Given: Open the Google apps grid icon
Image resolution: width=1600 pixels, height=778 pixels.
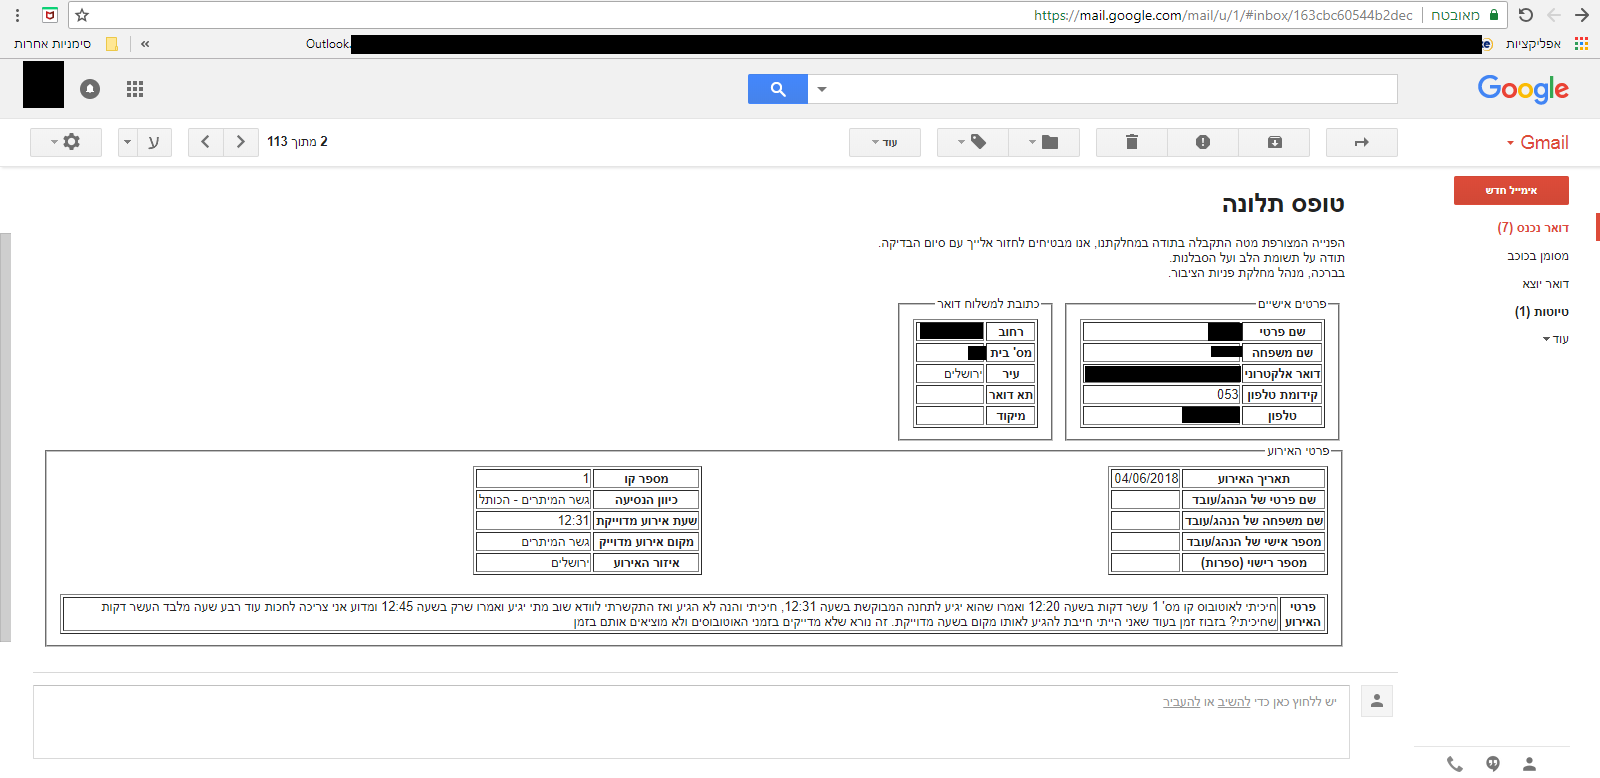Looking at the screenshot, I should tap(135, 89).
